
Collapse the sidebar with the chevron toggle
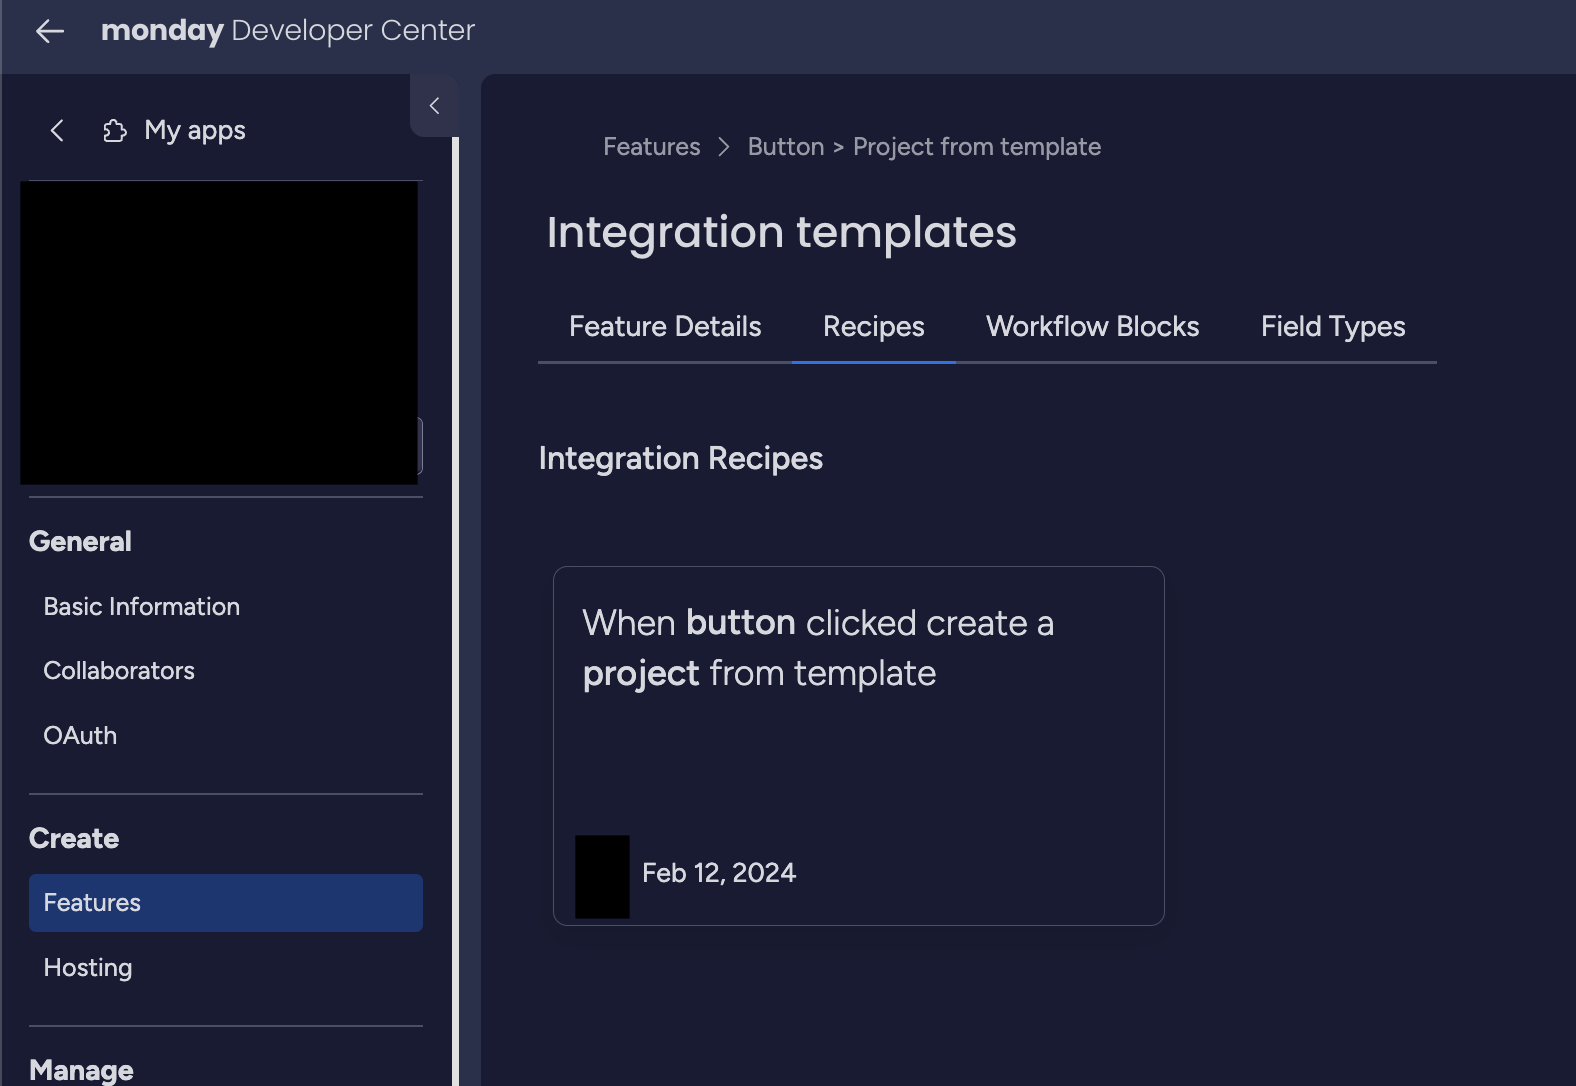tap(434, 105)
